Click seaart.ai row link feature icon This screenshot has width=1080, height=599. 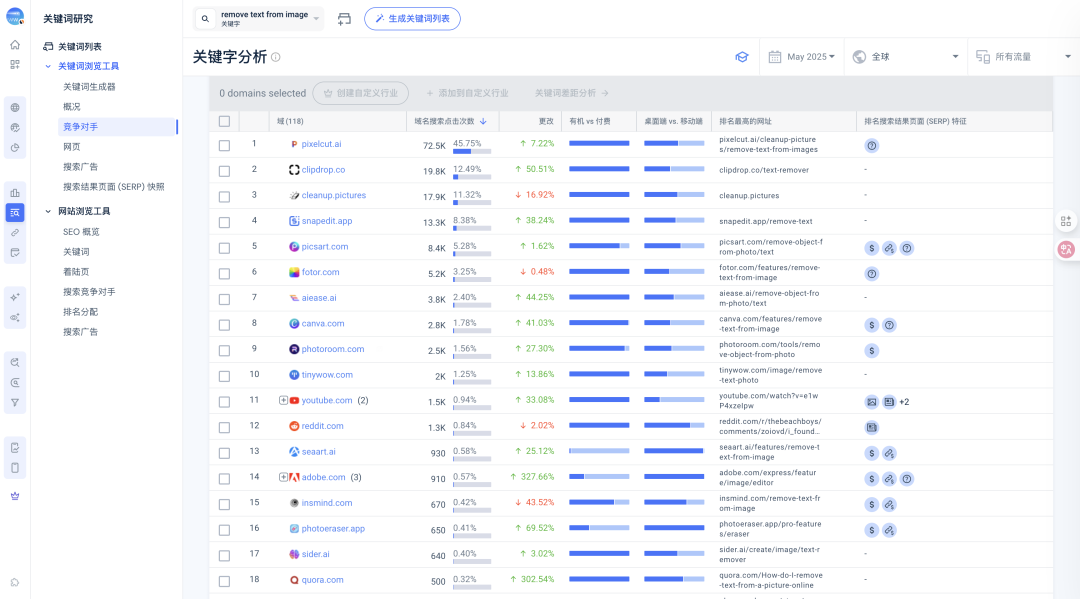click(889, 454)
